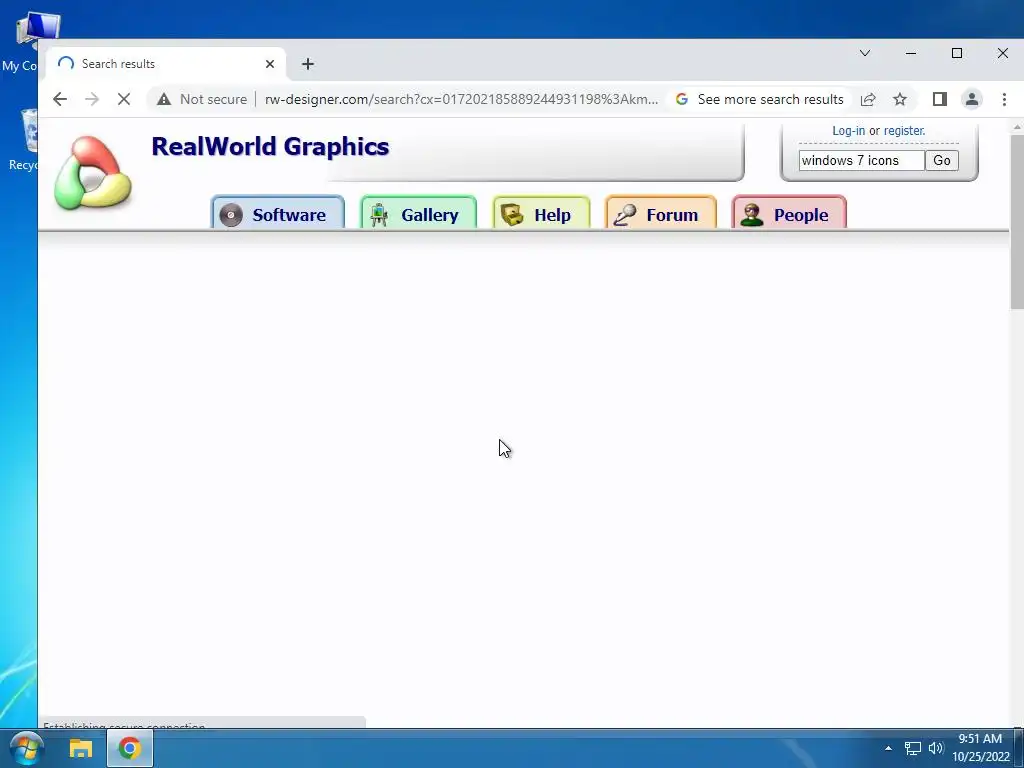This screenshot has height=768, width=1024.
Task: Go back to the previous page
Action: tap(60, 99)
